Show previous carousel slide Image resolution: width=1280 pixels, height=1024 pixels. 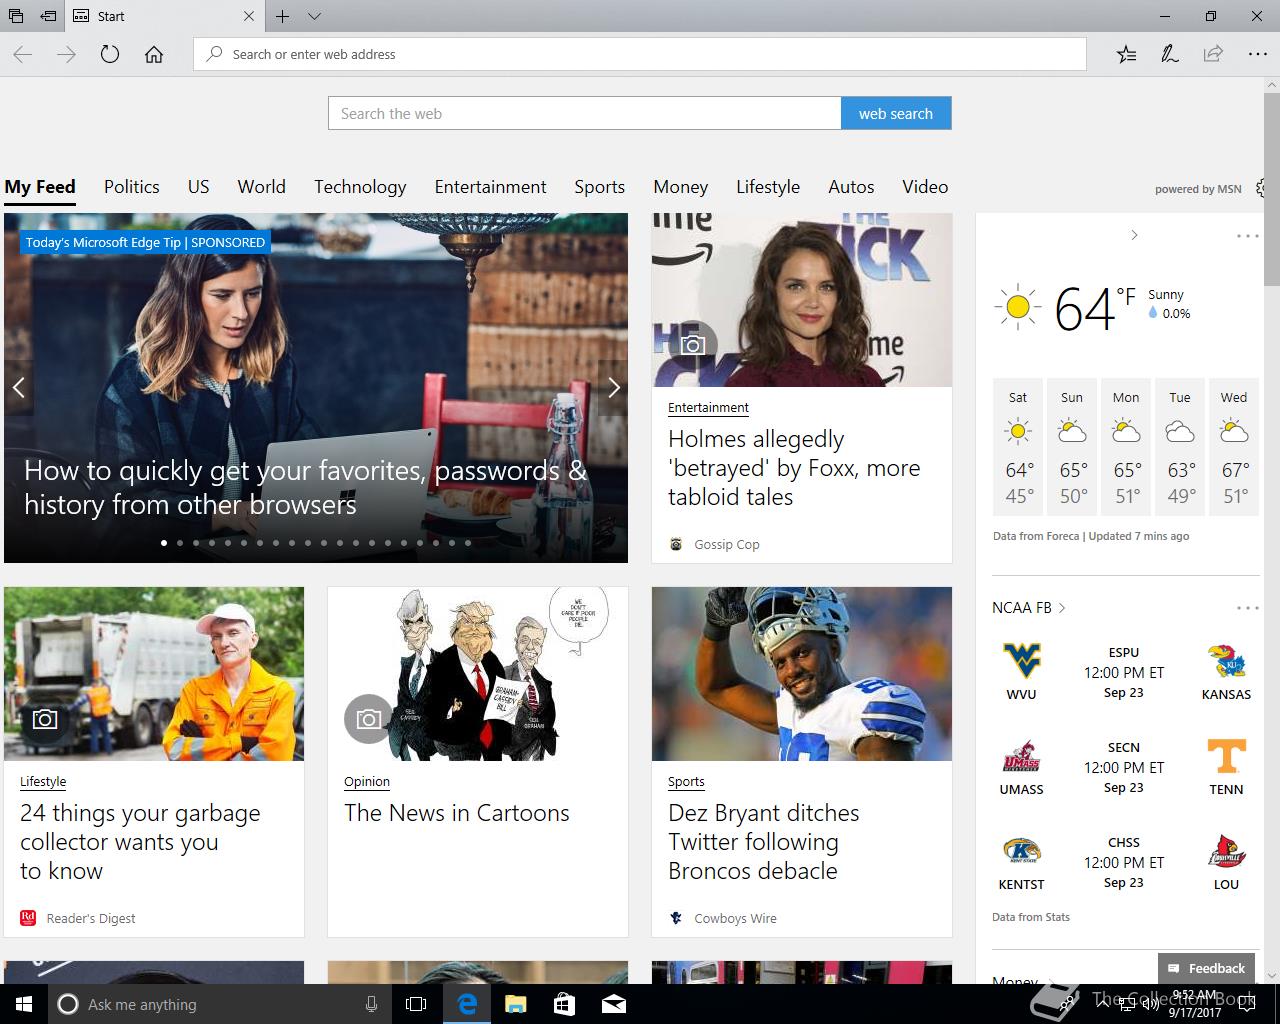coord(18,388)
